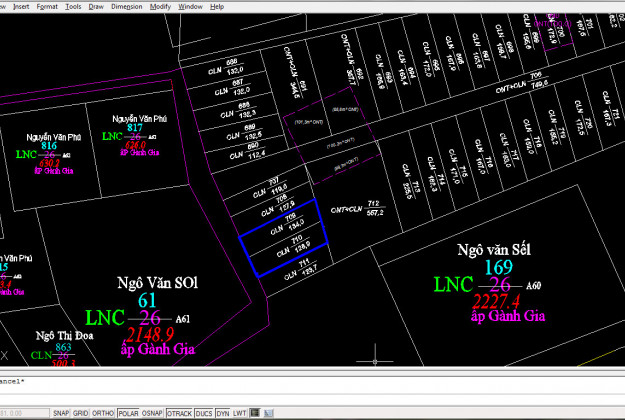The height and width of the screenshot is (420, 625).
Task: Toggle ORTHO mode button
Action: 103,412
